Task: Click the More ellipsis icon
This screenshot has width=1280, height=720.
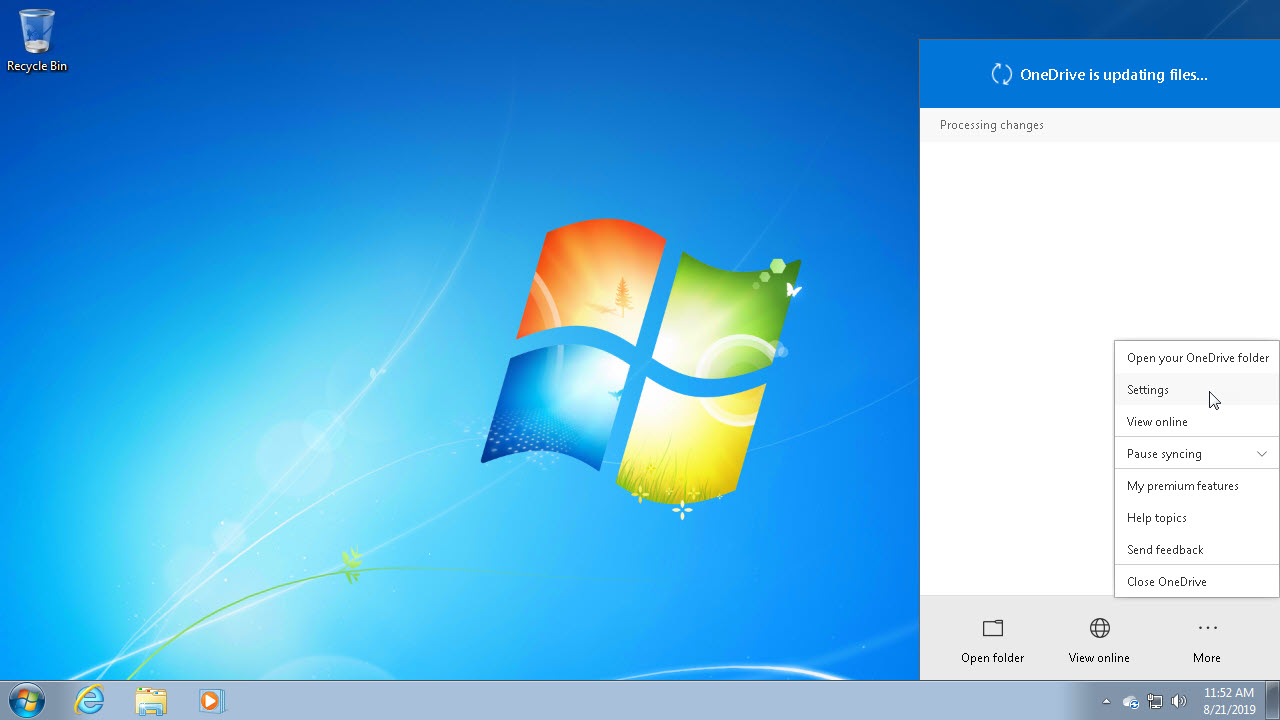Action: click(1207, 628)
